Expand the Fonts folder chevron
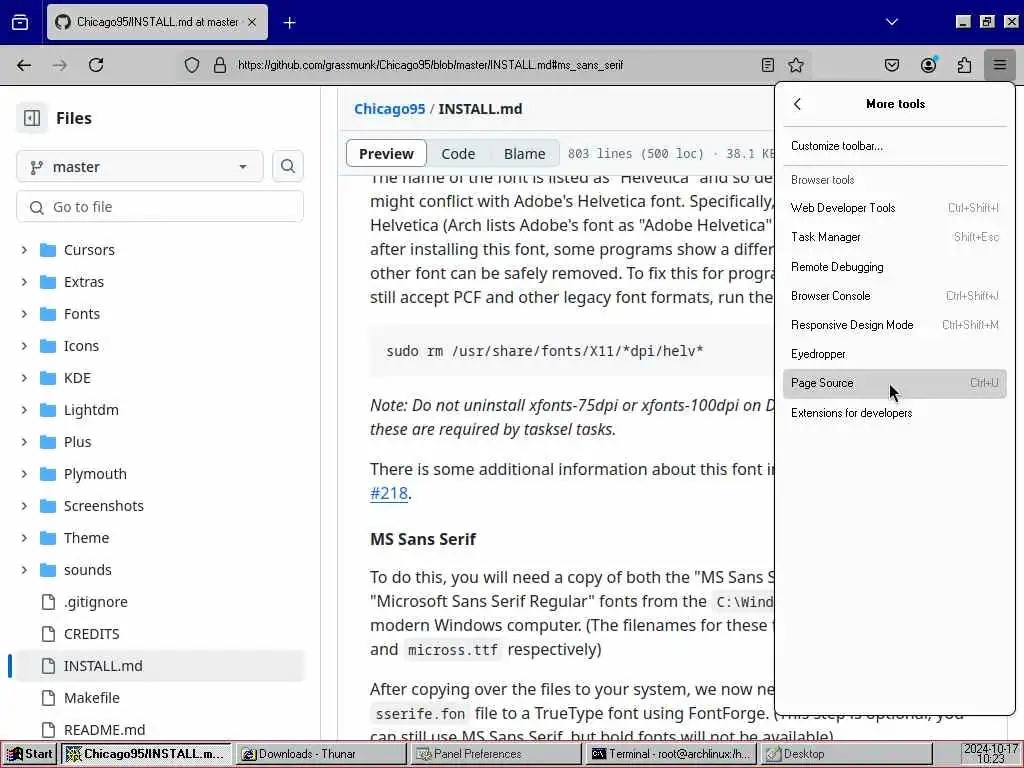This screenshot has width=1024, height=768. pos(24,314)
